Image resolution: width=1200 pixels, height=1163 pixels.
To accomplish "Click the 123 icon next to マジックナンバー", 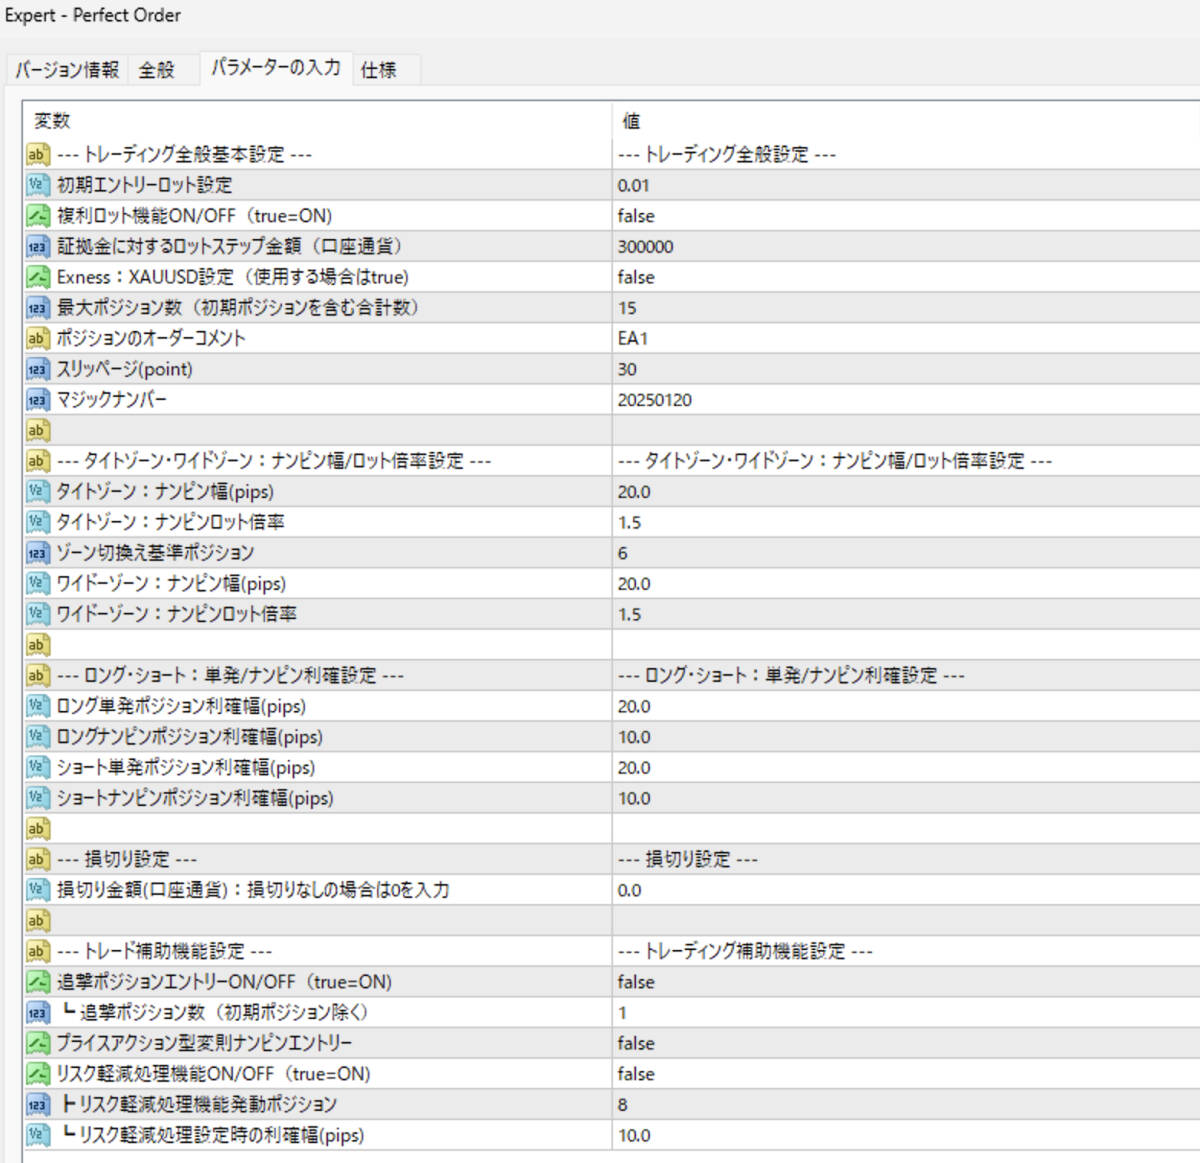I will tap(36, 399).
